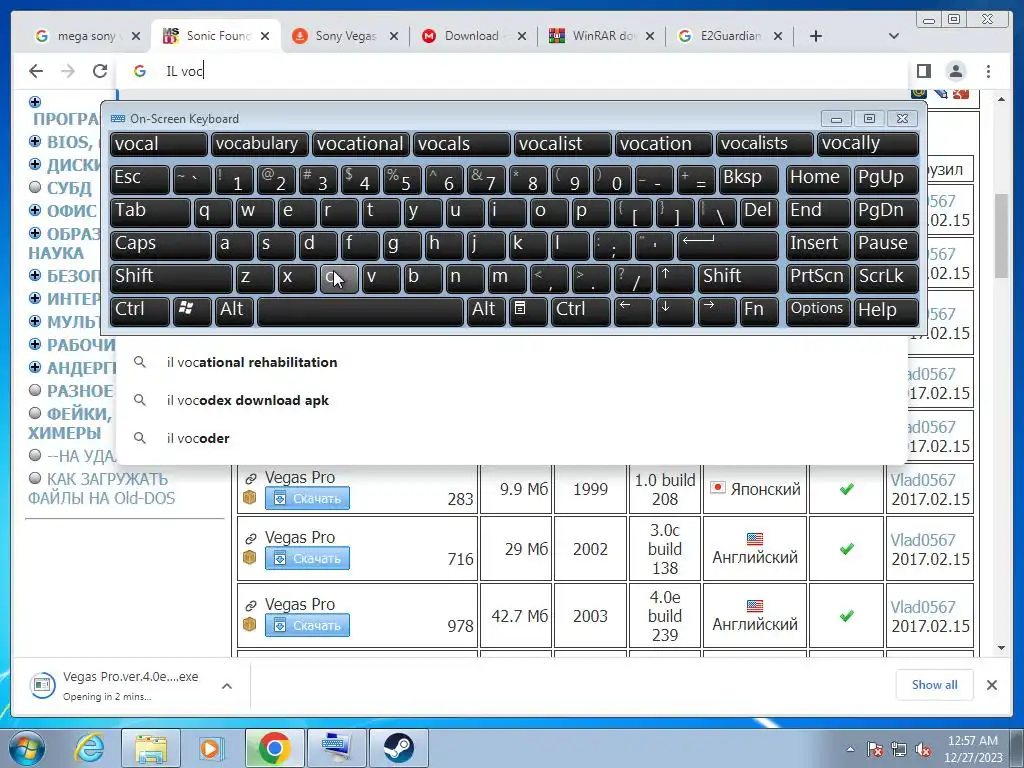Choose the 'vocational' word prediction
1024x768 pixels.
pyautogui.click(x=360, y=144)
